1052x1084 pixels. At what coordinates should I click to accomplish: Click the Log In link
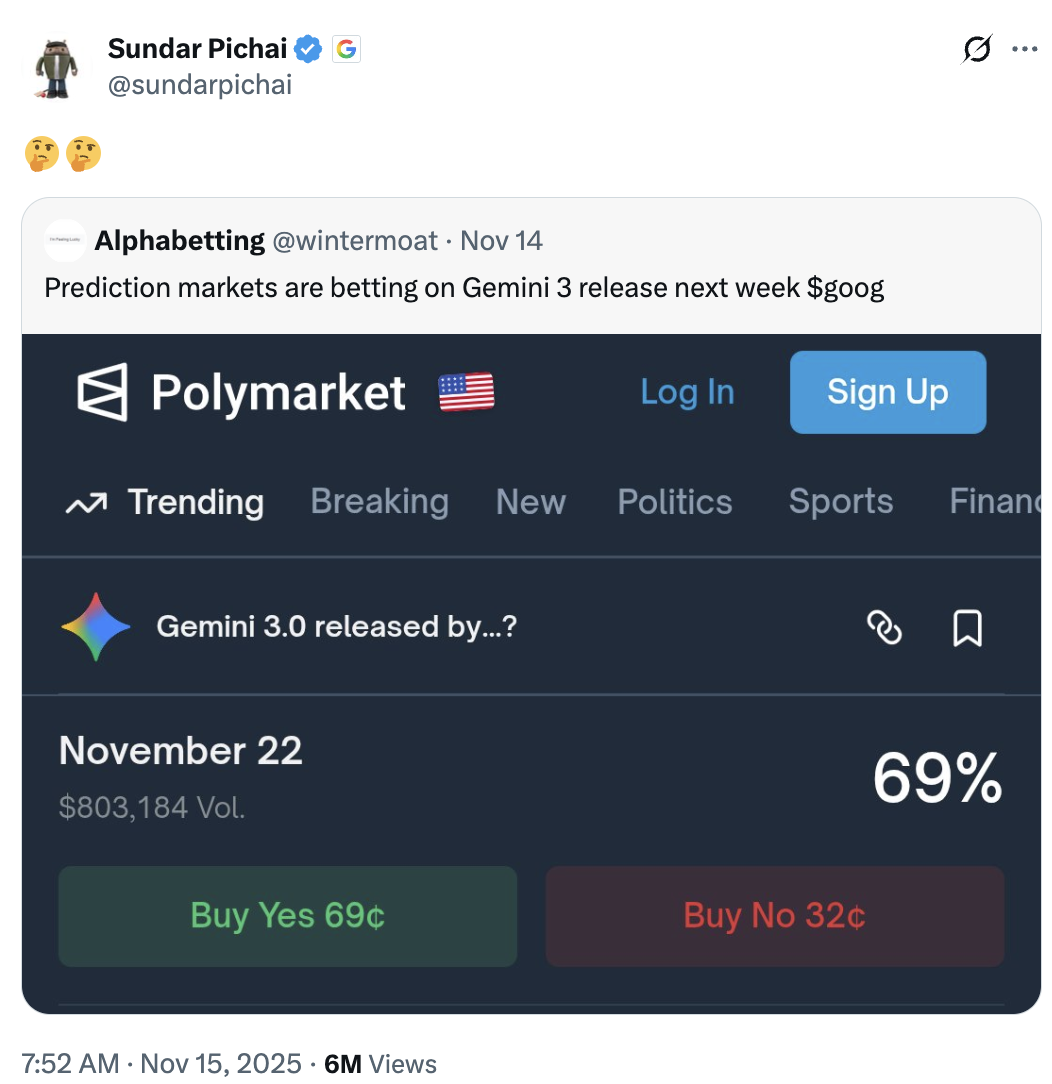(x=687, y=392)
